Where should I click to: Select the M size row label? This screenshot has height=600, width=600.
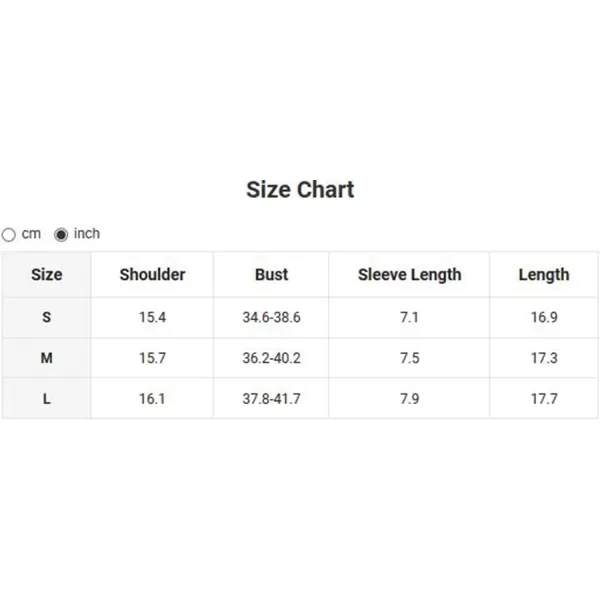(47, 358)
